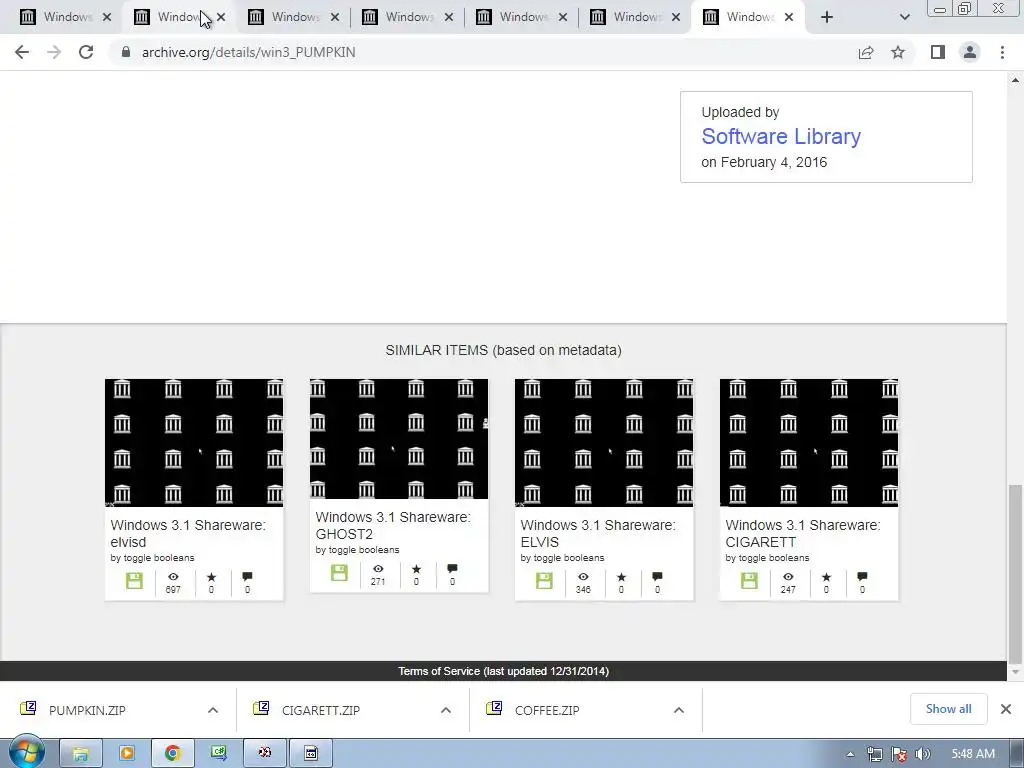
Task: Click the views eye icon on GHOST2 card
Action: (378, 569)
